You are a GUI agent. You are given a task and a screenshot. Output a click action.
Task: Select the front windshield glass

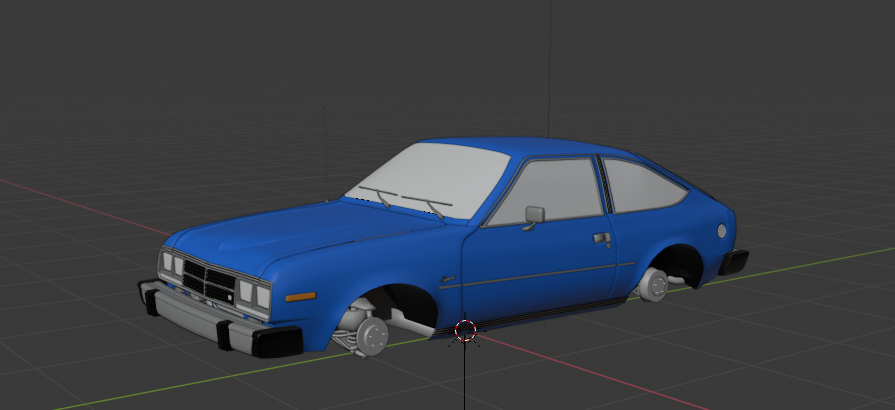coord(428,180)
